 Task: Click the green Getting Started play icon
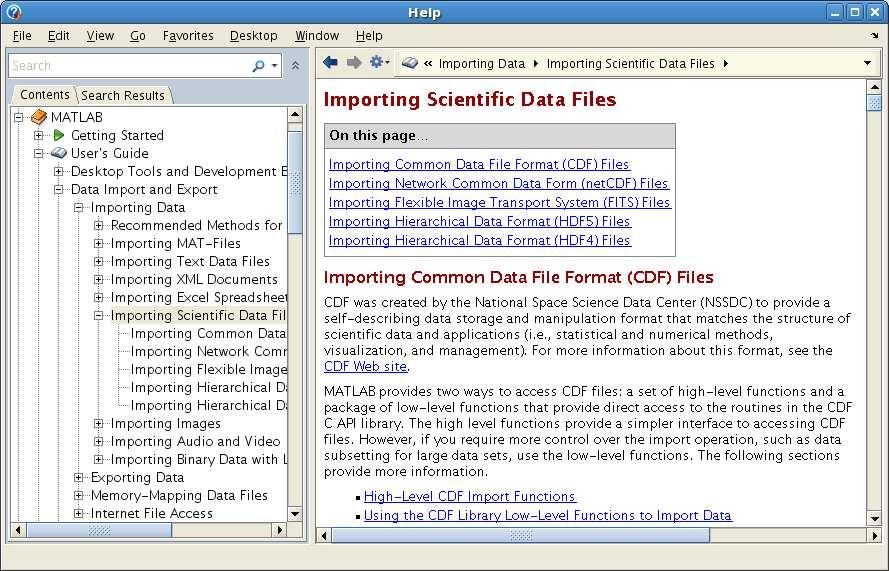click(59, 135)
